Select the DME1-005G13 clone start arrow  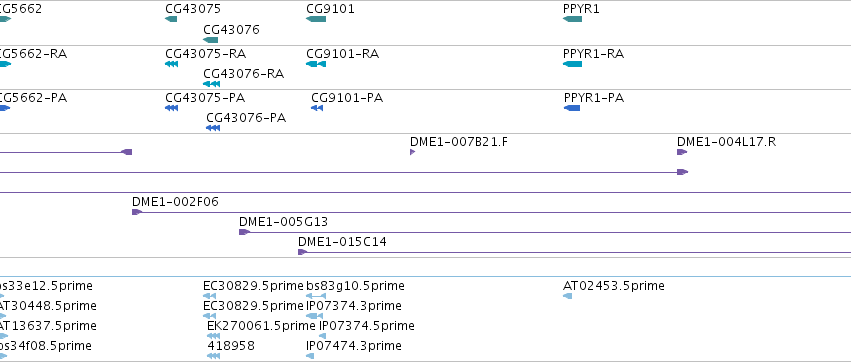(x=244, y=232)
